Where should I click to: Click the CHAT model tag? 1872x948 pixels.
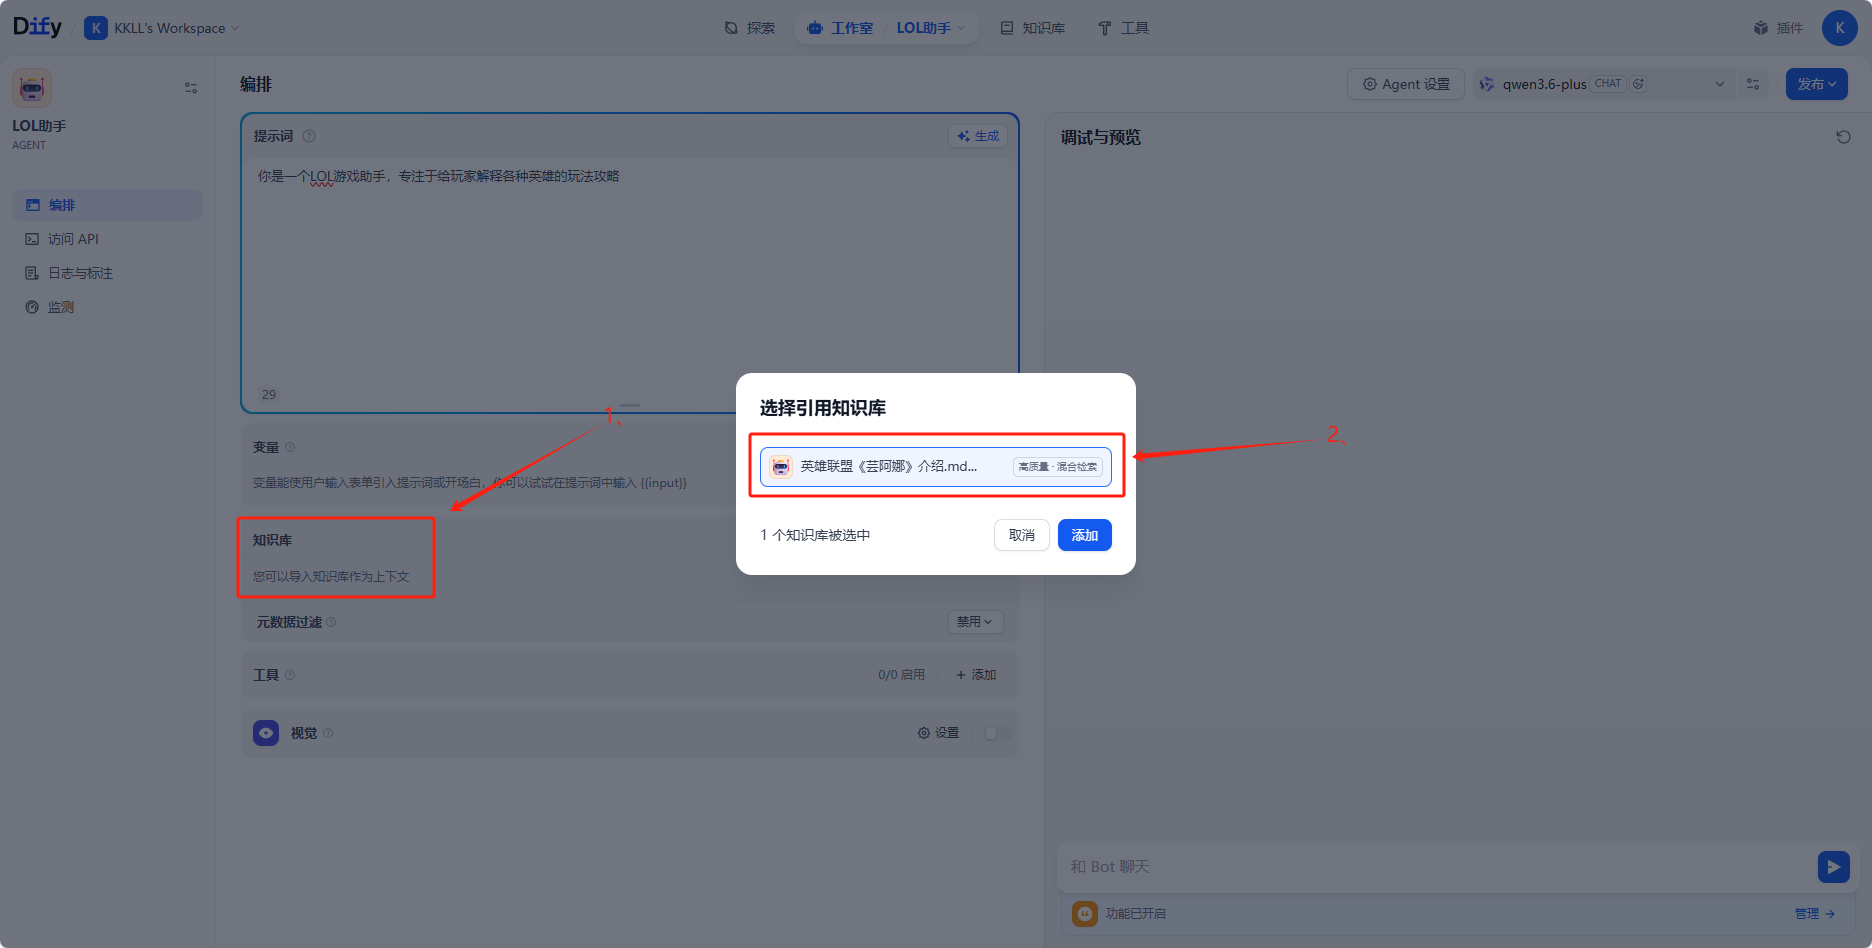pos(1608,84)
